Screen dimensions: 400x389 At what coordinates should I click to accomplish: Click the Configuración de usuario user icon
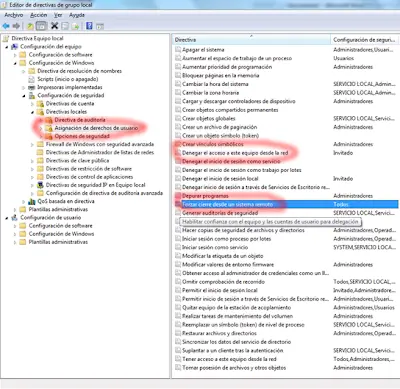pyautogui.click(x=15, y=218)
